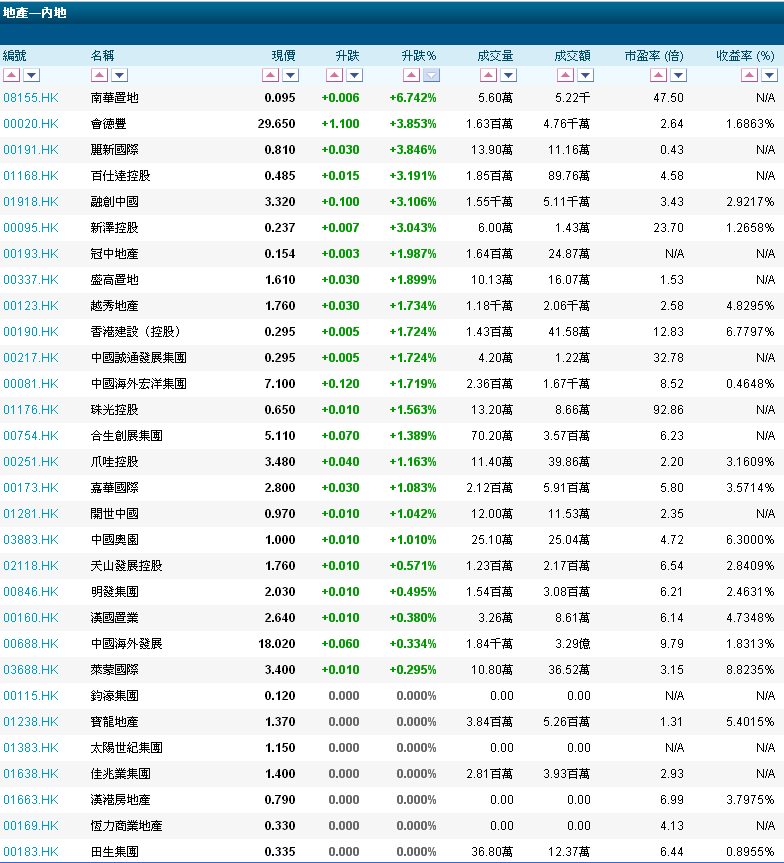This screenshot has width=784, height=863.
Task: Select stock name 佳兆業集團
Action: [x=121, y=774]
